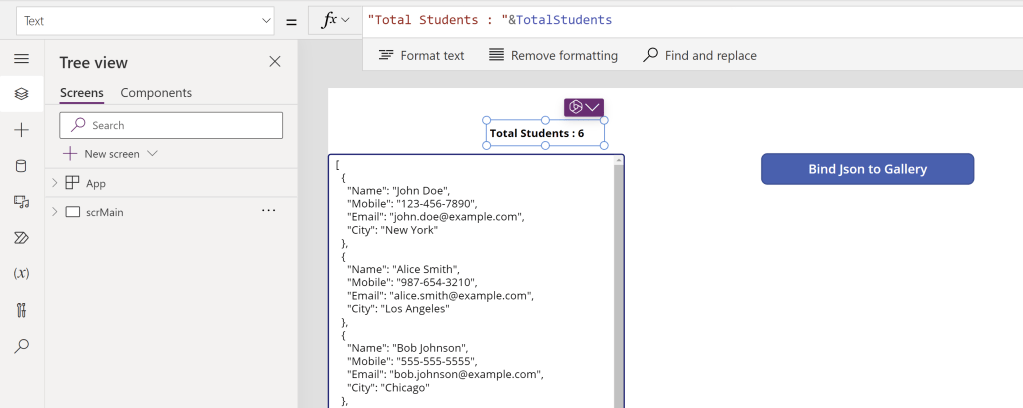Open the Media icon in left rail
This screenshot has width=1023, height=408.
coord(21,202)
